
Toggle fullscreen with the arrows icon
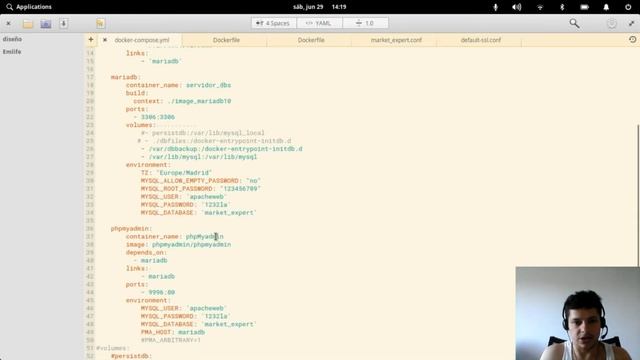coord(631,24)
